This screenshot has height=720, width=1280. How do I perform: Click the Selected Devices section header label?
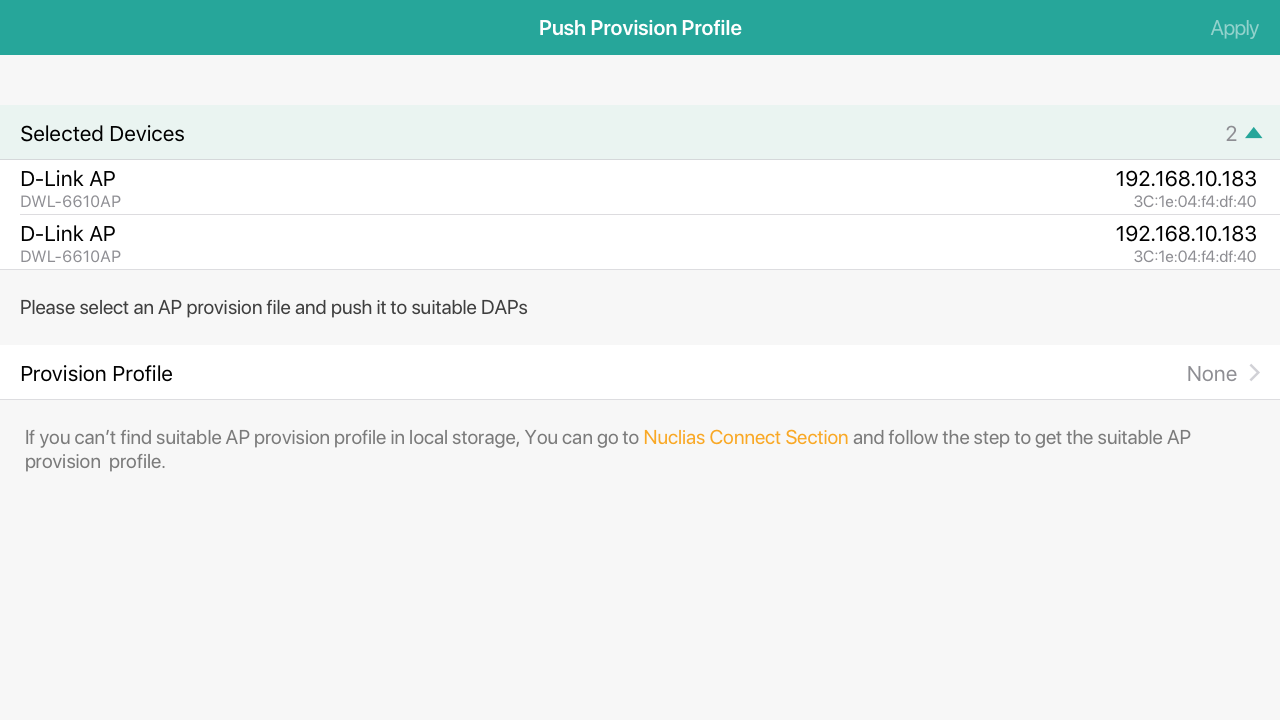coord(102,134)
